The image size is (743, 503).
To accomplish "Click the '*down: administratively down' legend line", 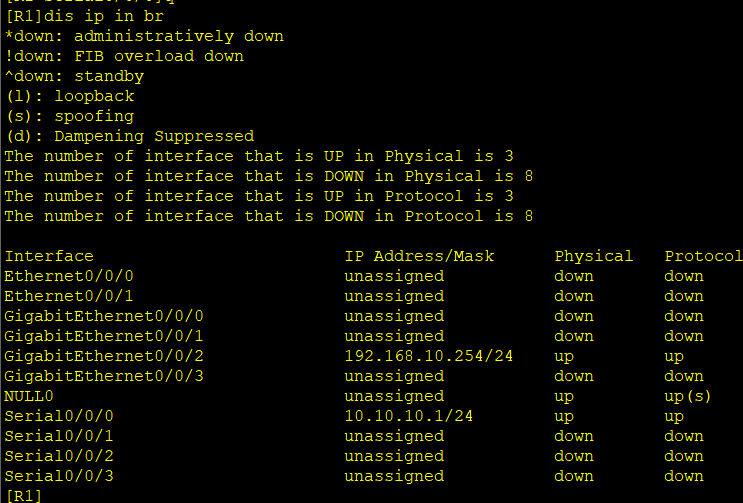I will (x=144, y=36).
